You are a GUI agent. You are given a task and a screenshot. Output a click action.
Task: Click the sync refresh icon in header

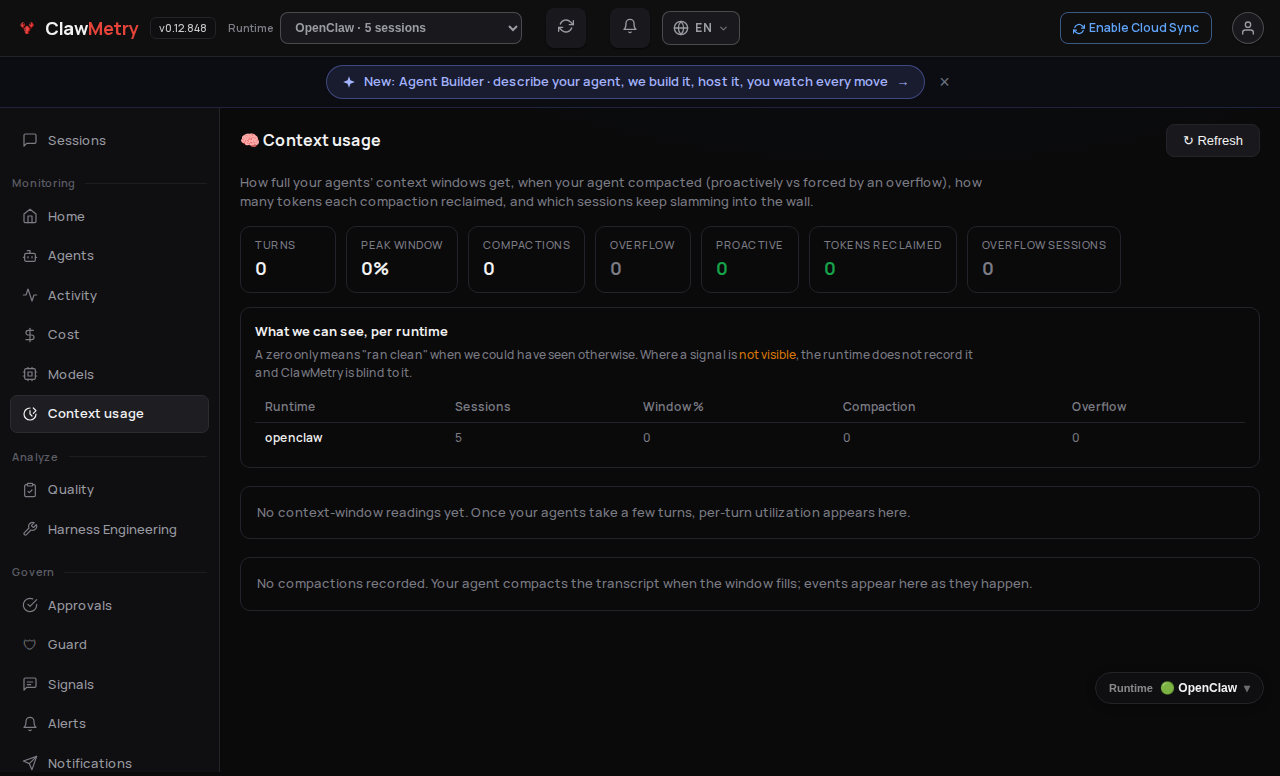pos(566,27)
